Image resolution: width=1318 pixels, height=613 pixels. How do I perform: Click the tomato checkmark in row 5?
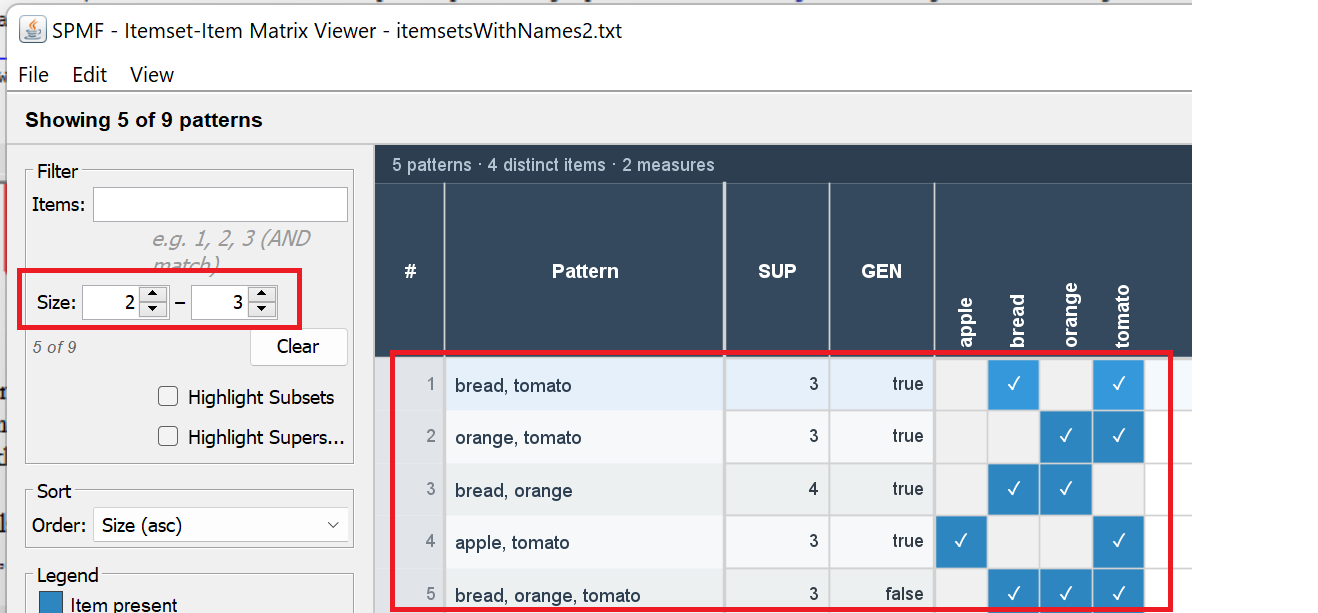coord(1118,592)
